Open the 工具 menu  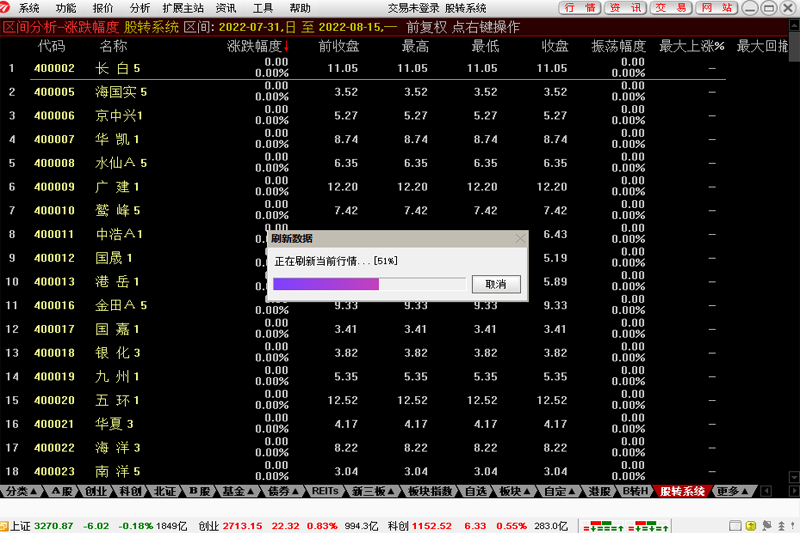point(263,8)
